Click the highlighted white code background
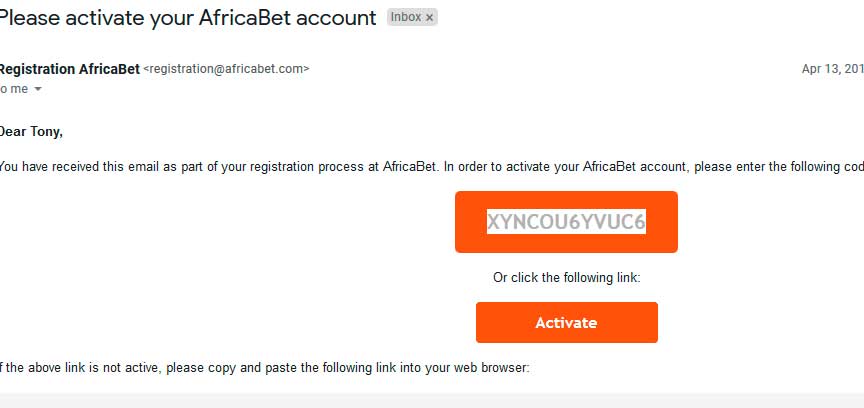This screenshot has height=408, width=864. pos(566,222)
